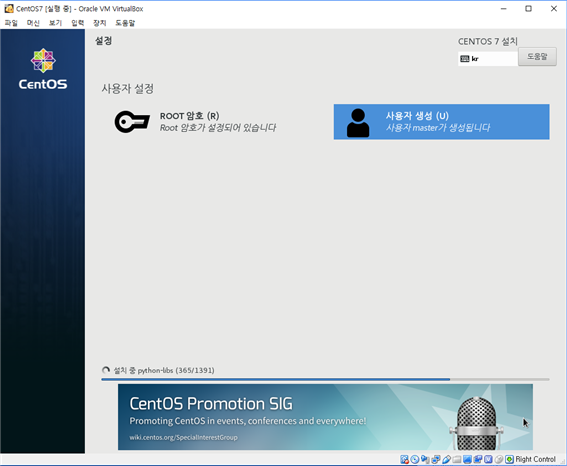
Task: Click the network adapters status icon
Action: 436,459
